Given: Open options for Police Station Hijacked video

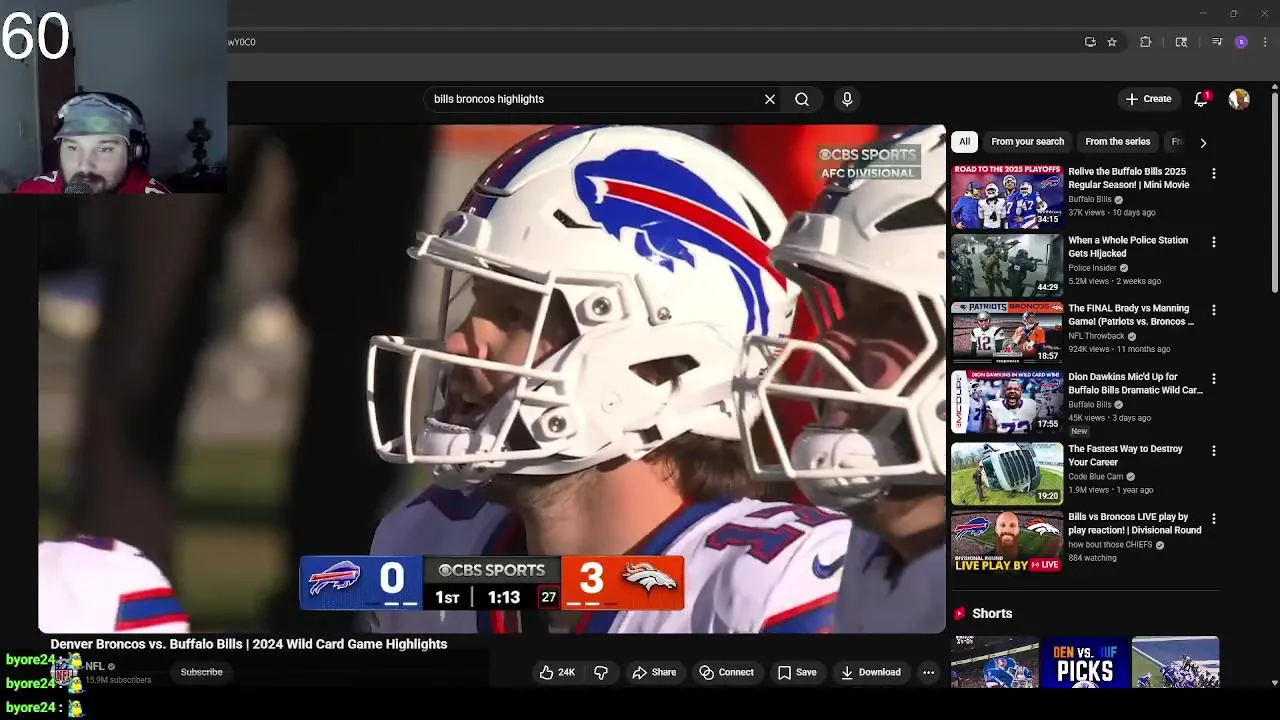Looking at the screenshot, I should (x=1214, y=242).
